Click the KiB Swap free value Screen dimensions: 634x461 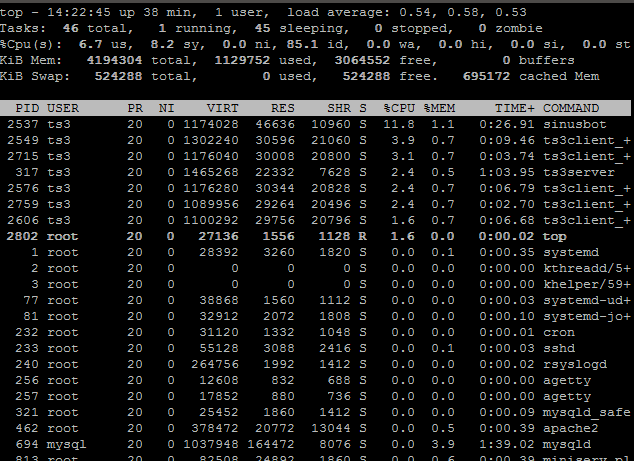pyautogui.click(x=366, y=76)
